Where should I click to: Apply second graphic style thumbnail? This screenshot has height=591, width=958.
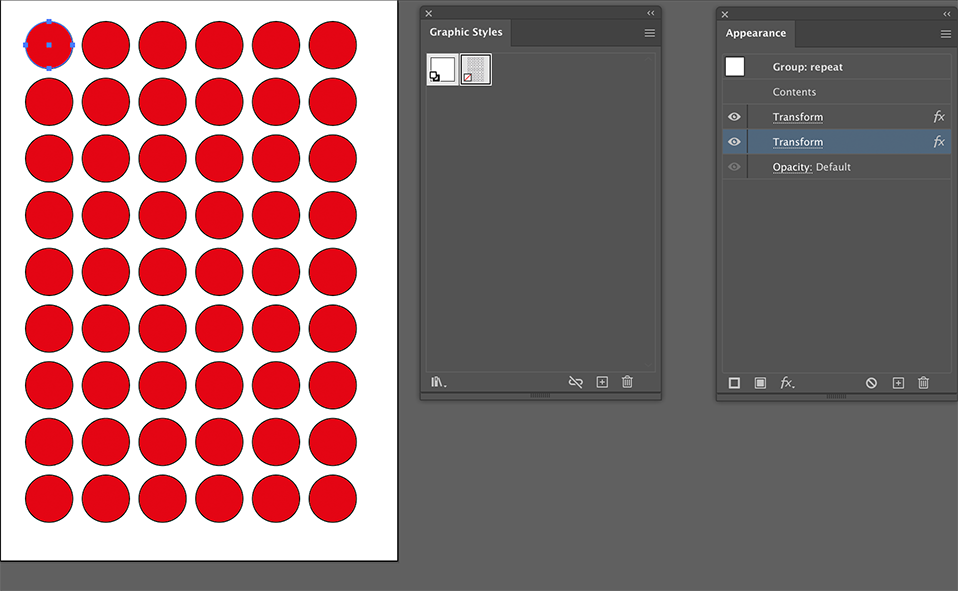tap(475, 69)
